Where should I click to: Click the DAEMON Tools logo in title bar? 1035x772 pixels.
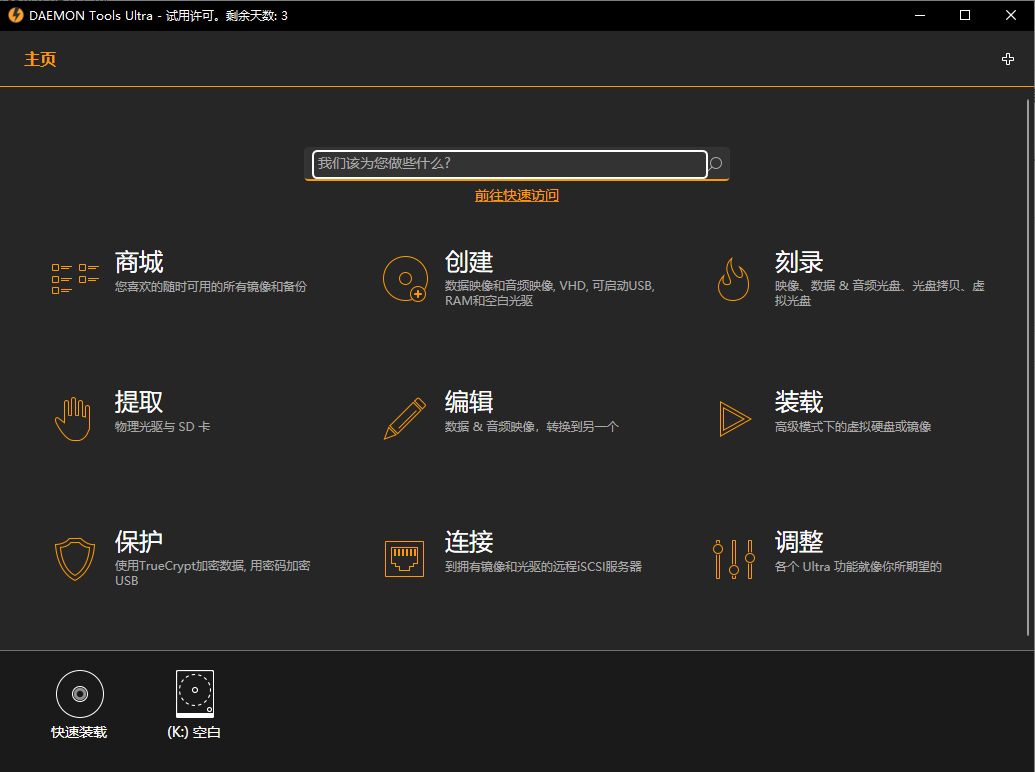click(x=15, y=15)
